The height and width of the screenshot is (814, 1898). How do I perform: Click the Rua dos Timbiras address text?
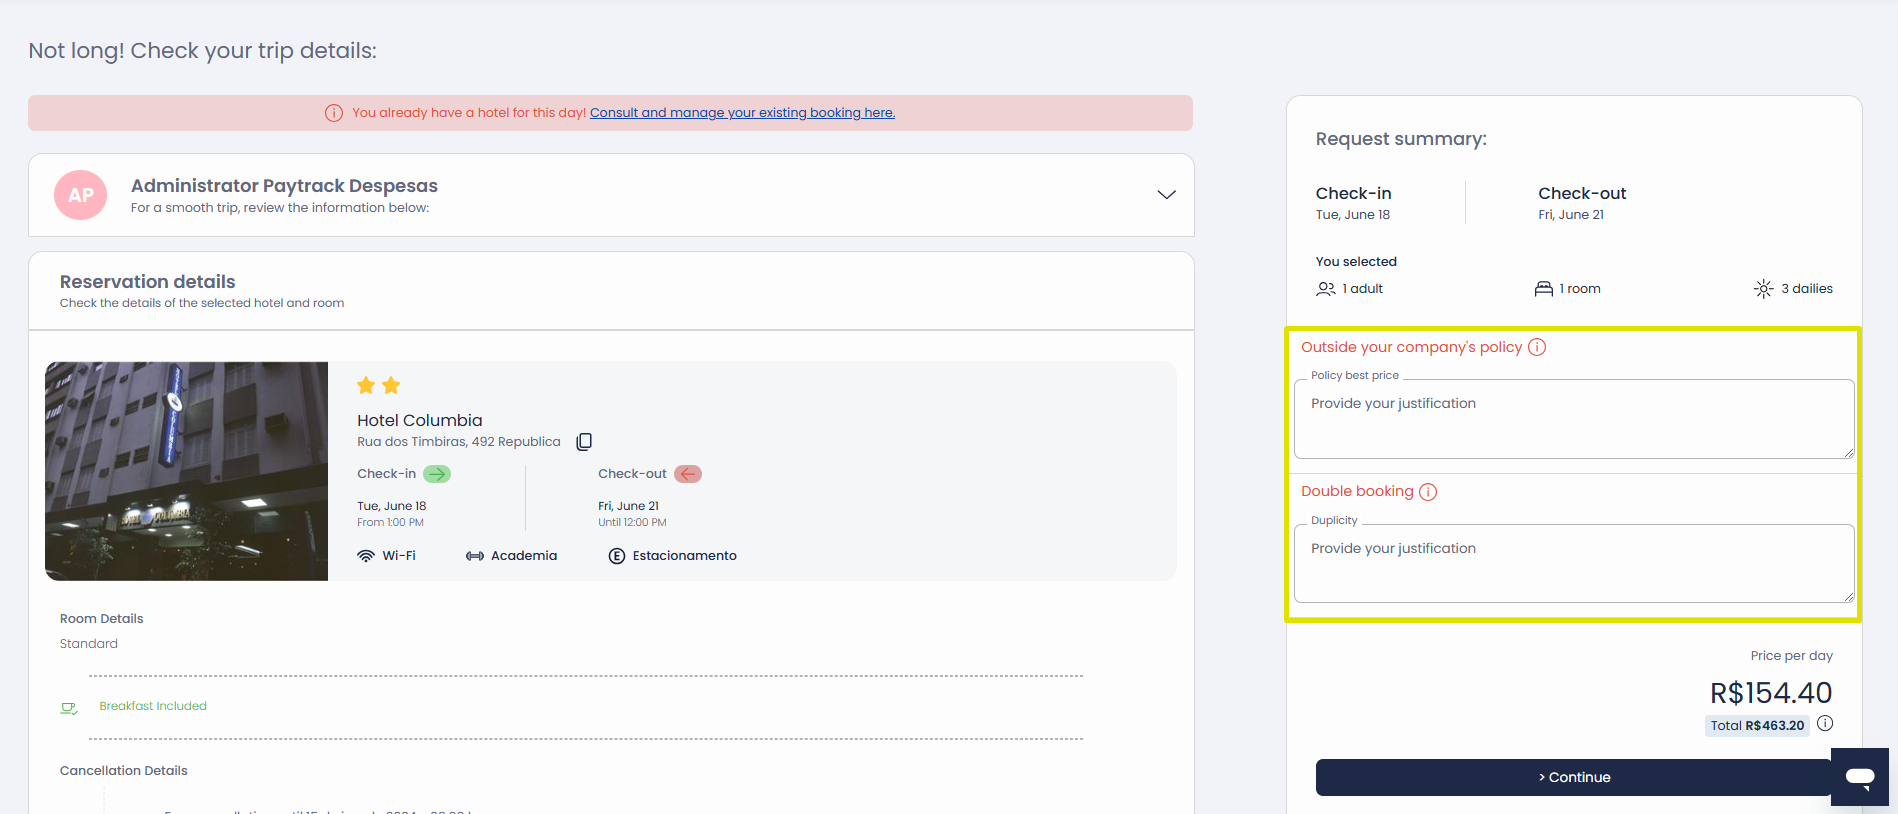click(459, 442)
